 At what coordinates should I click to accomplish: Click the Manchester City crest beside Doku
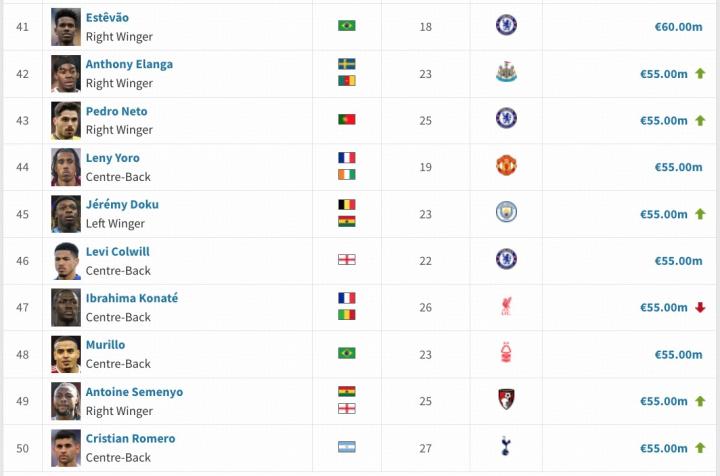pyautogui.click(x=506, y=213)
